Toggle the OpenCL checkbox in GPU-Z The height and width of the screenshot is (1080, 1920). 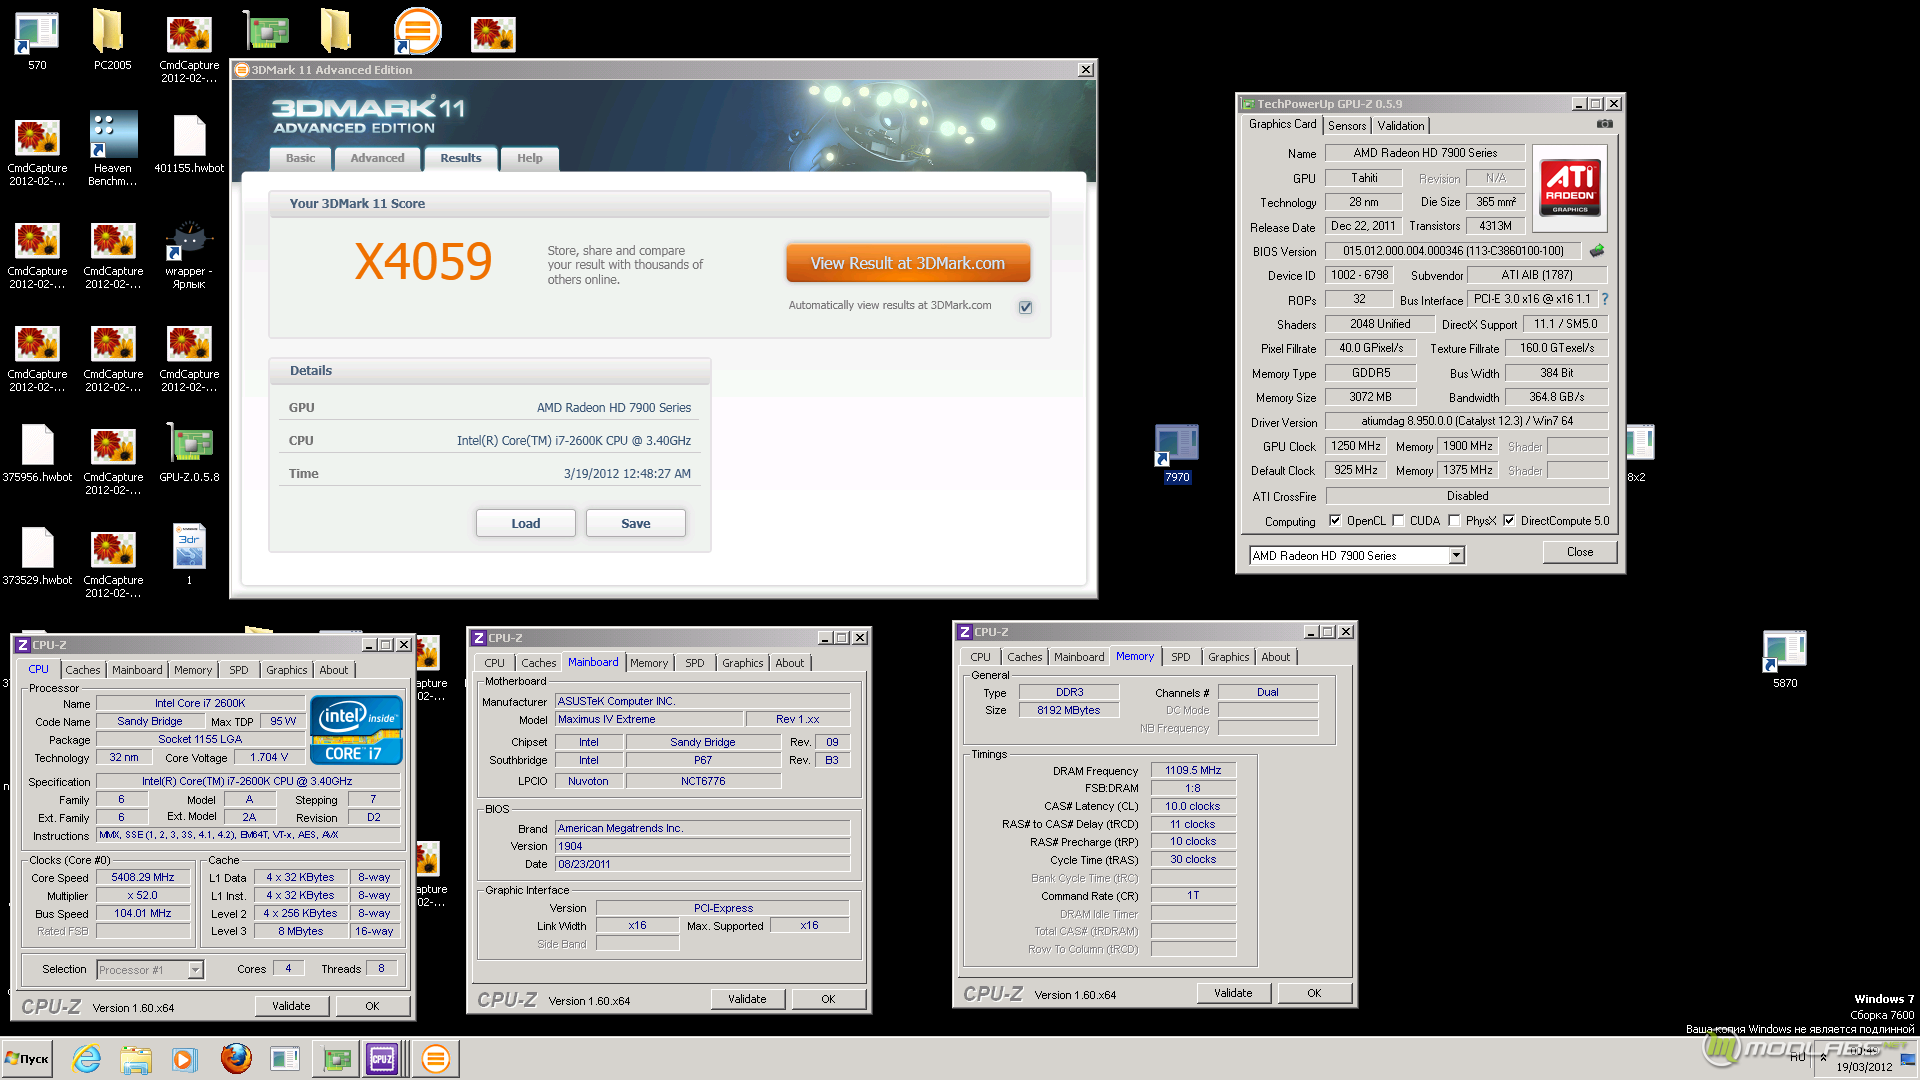click(x=1334, y=521)
